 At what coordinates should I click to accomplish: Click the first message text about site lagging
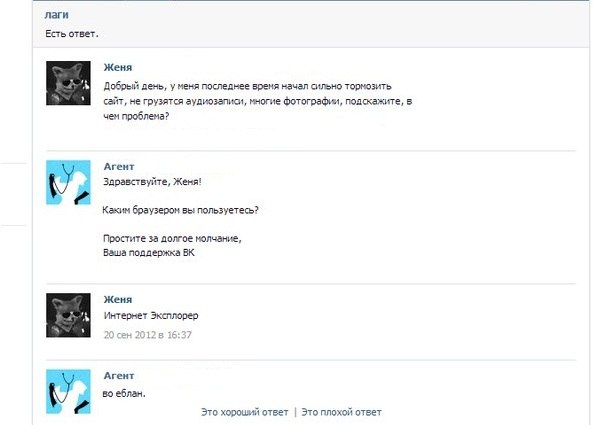coord(258,101)
